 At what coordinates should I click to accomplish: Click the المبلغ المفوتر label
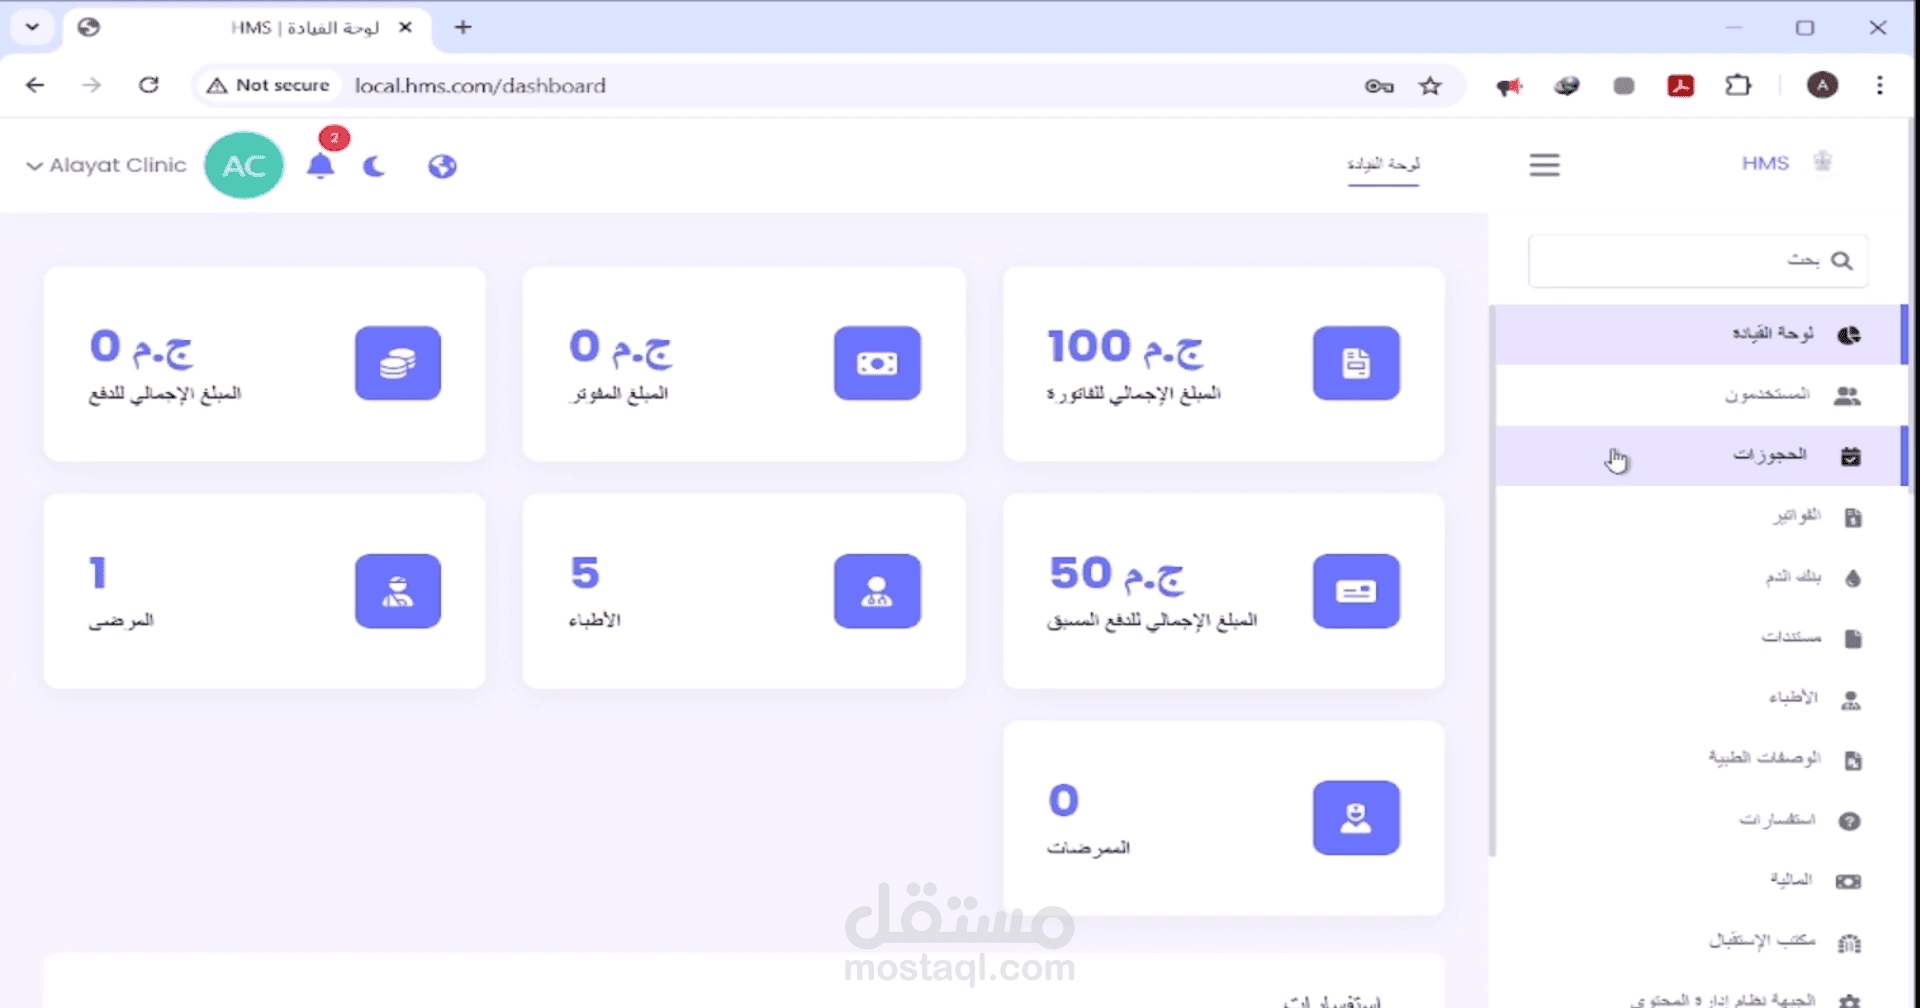(x=619, y=394)
